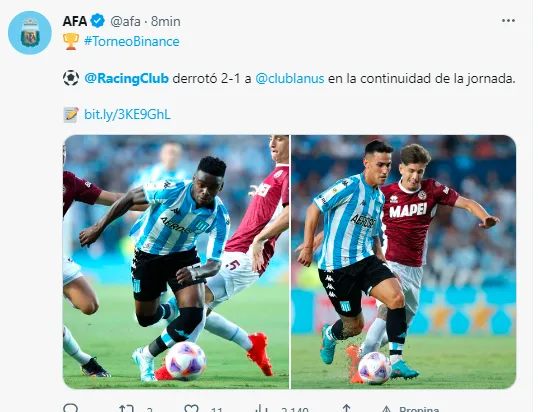Click the AFA account name
The width and height of the screenshot is (538, 412).
pyautogui.click(x=75, y=21)
